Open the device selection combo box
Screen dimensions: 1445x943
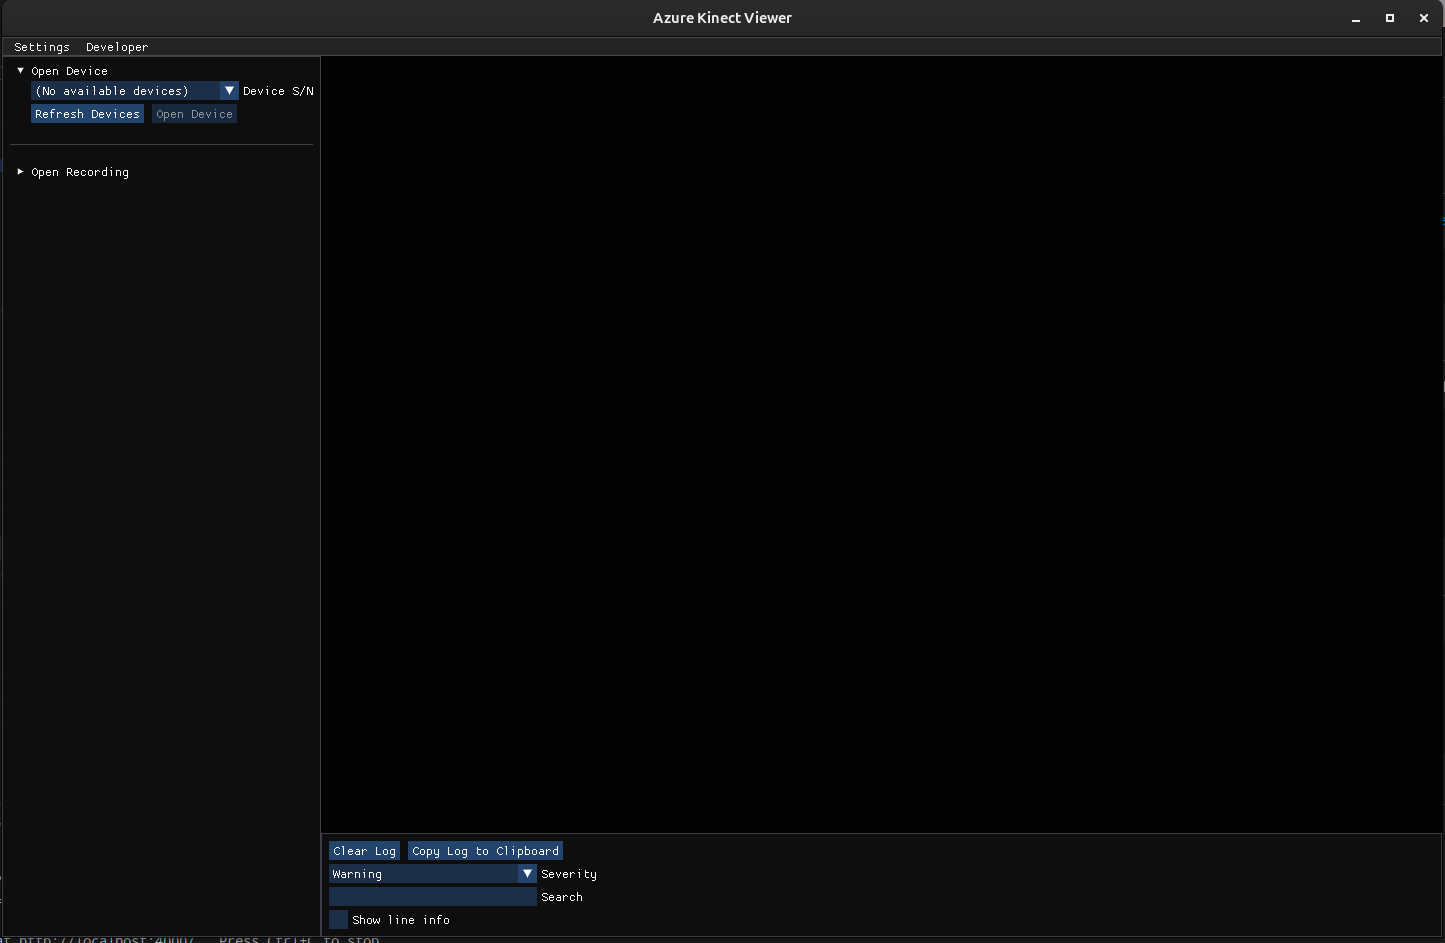point(134,91)
